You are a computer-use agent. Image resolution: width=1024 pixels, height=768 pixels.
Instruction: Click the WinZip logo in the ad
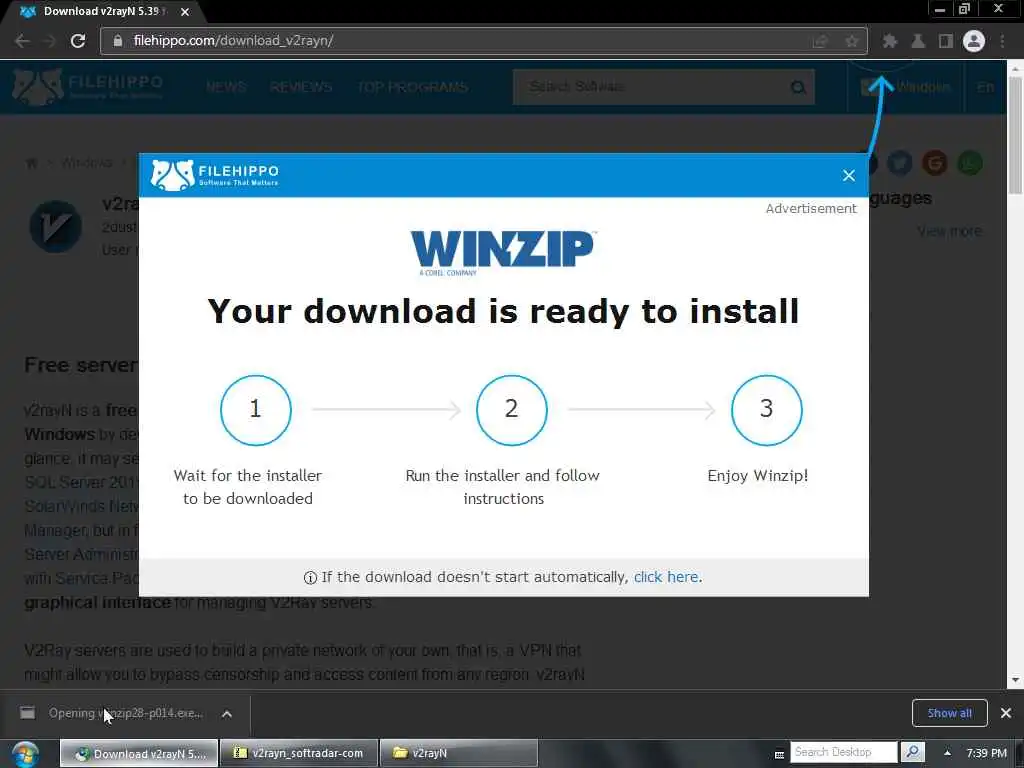click(x=502, y=253)
